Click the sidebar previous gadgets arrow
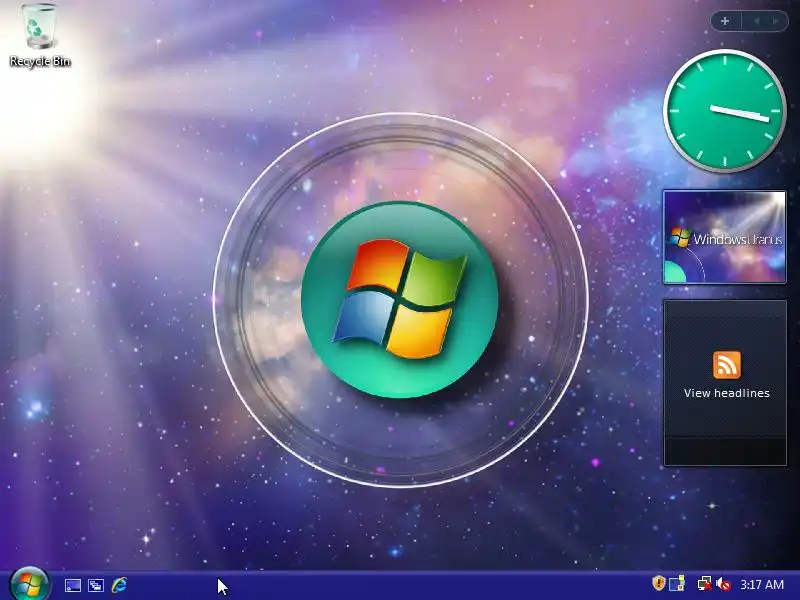Screen dimensions: 800x600 (757, 21)
